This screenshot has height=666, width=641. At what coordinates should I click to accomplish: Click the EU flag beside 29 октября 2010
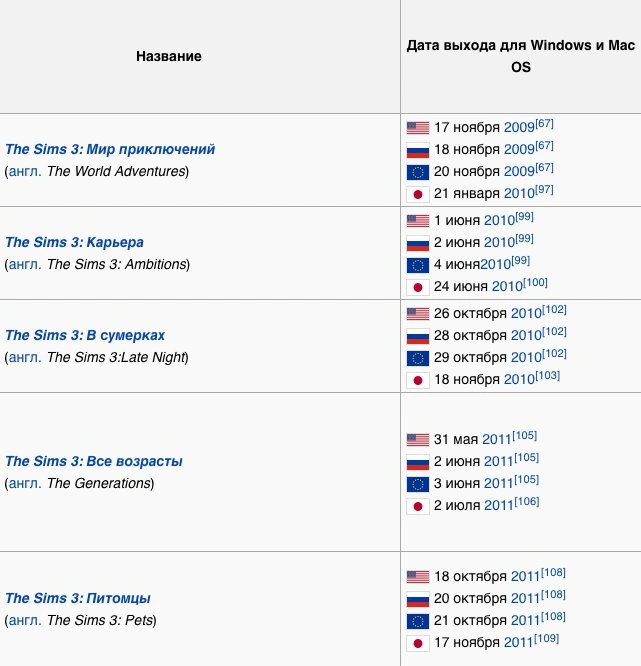point(418,358)
